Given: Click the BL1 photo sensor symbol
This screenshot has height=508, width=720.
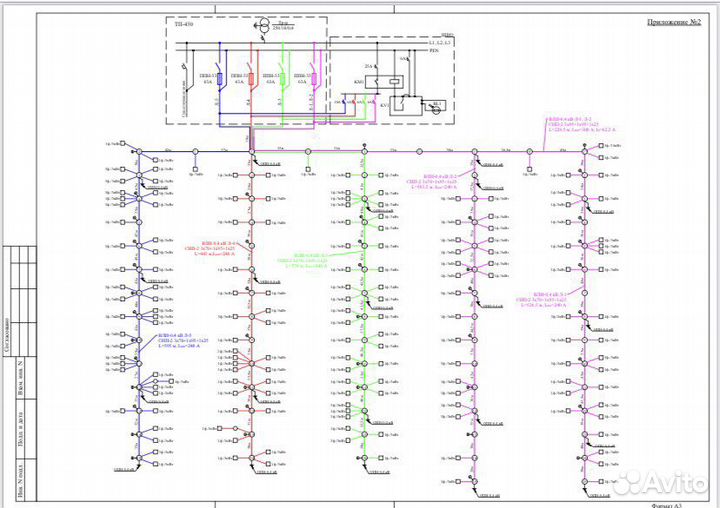Looking at the screenshot, I should tap(435, 104).
